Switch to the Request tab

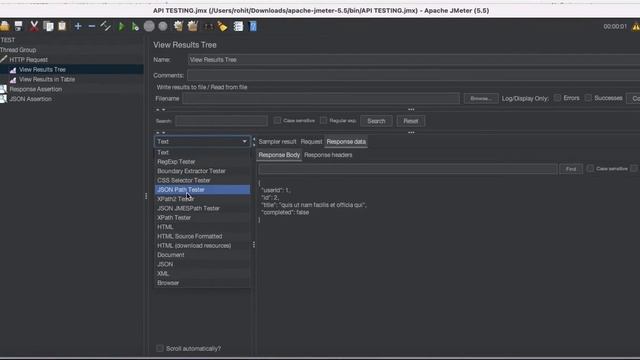[x=311, y=142]
